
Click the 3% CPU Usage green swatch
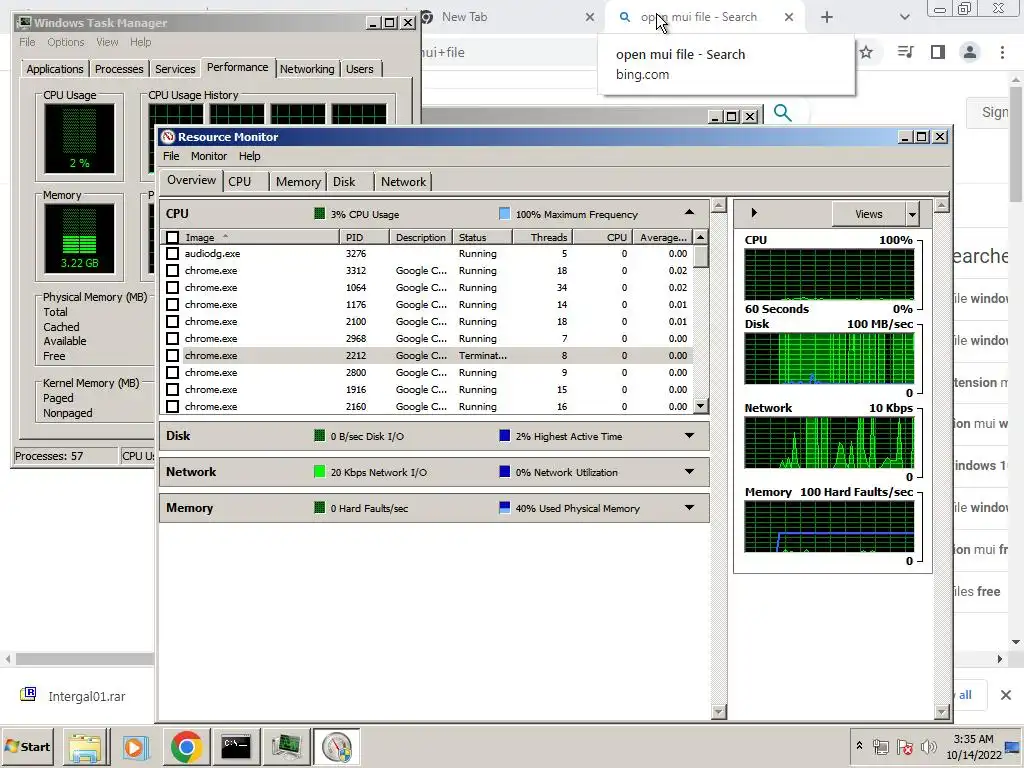point(319,214)
